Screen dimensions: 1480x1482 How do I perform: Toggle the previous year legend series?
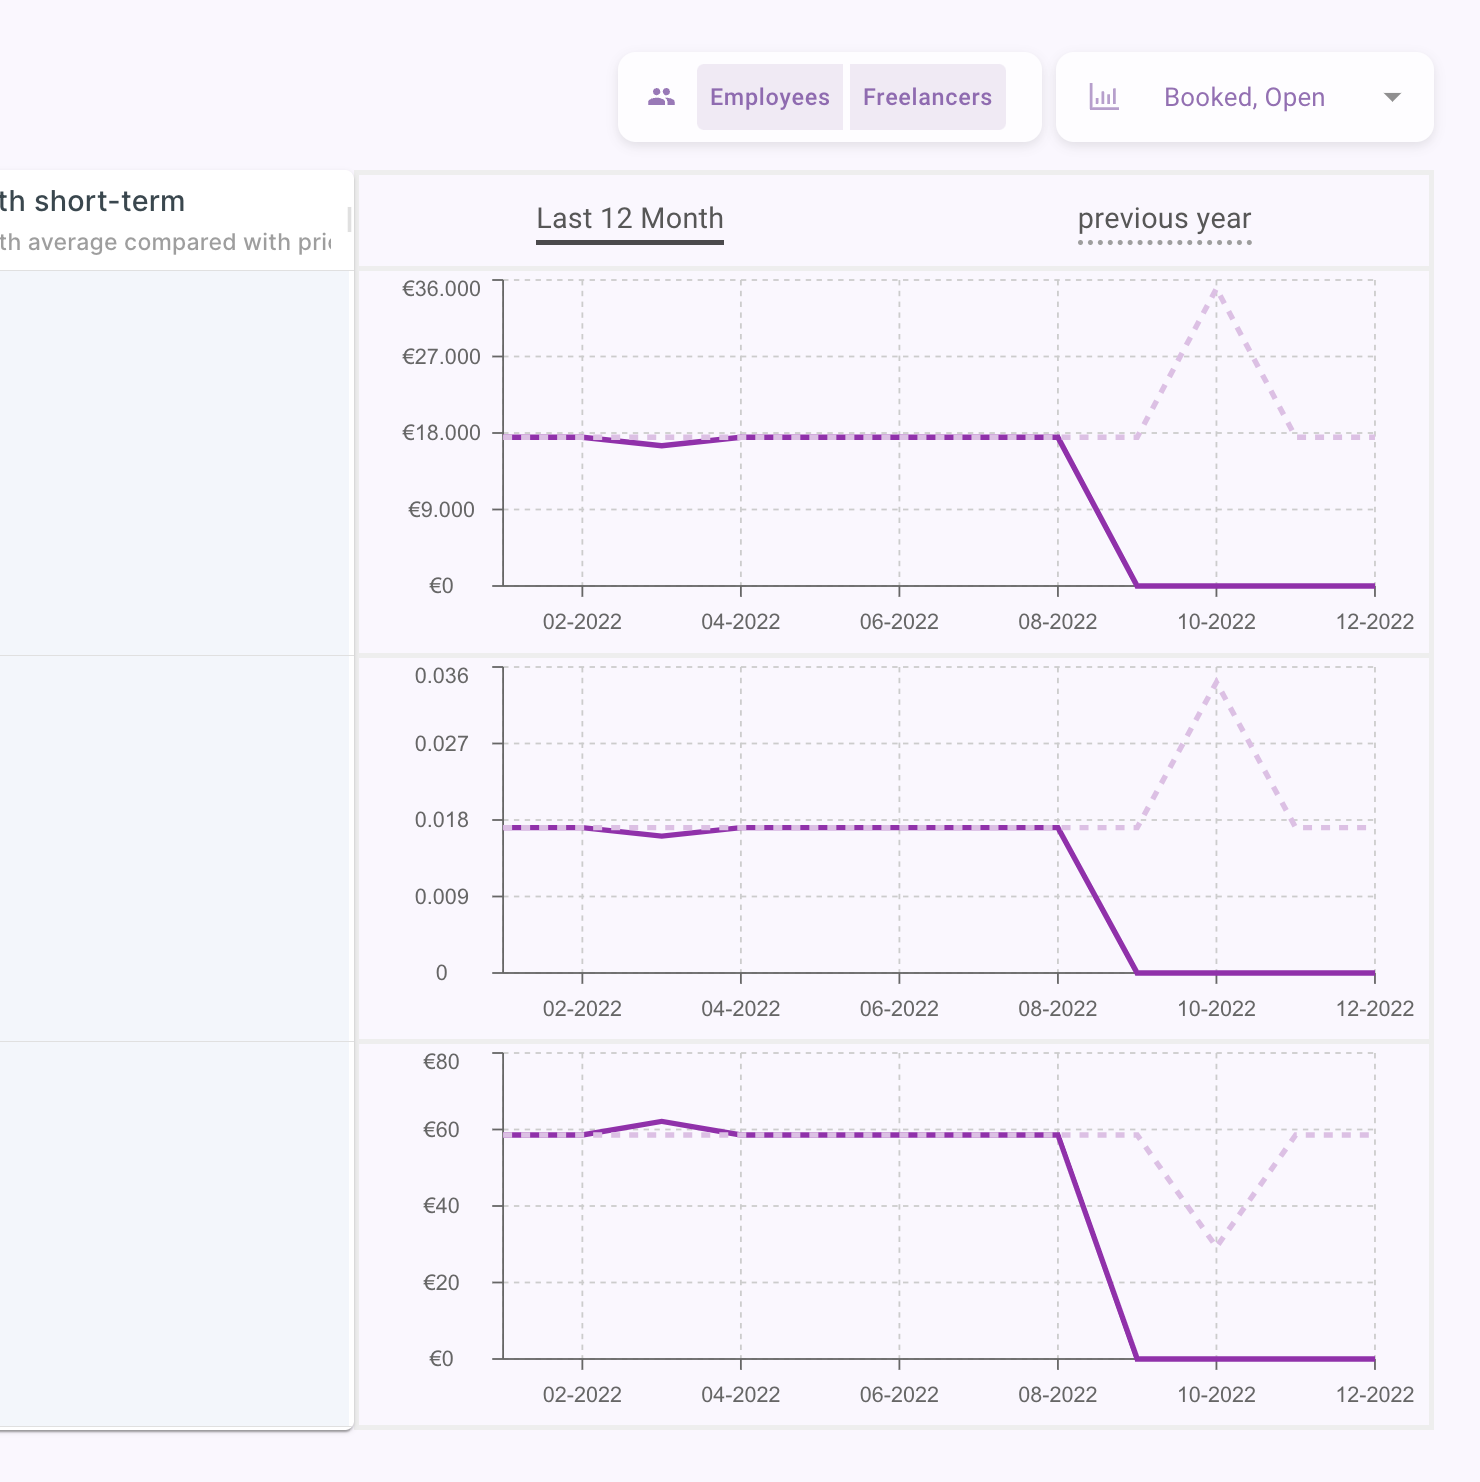(x=1164, y=219)
